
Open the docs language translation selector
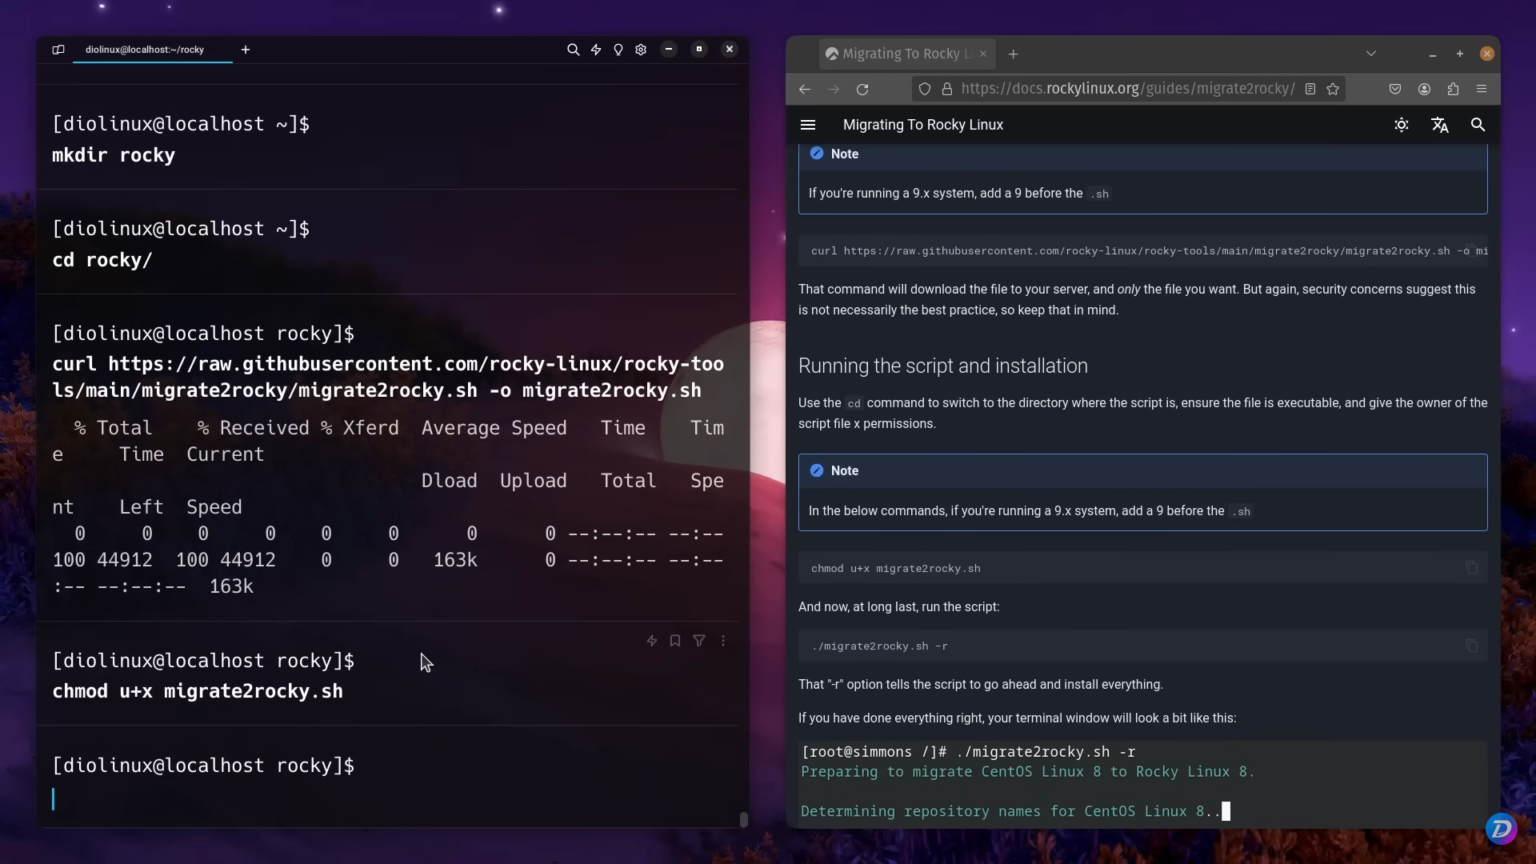(1440, 125)
